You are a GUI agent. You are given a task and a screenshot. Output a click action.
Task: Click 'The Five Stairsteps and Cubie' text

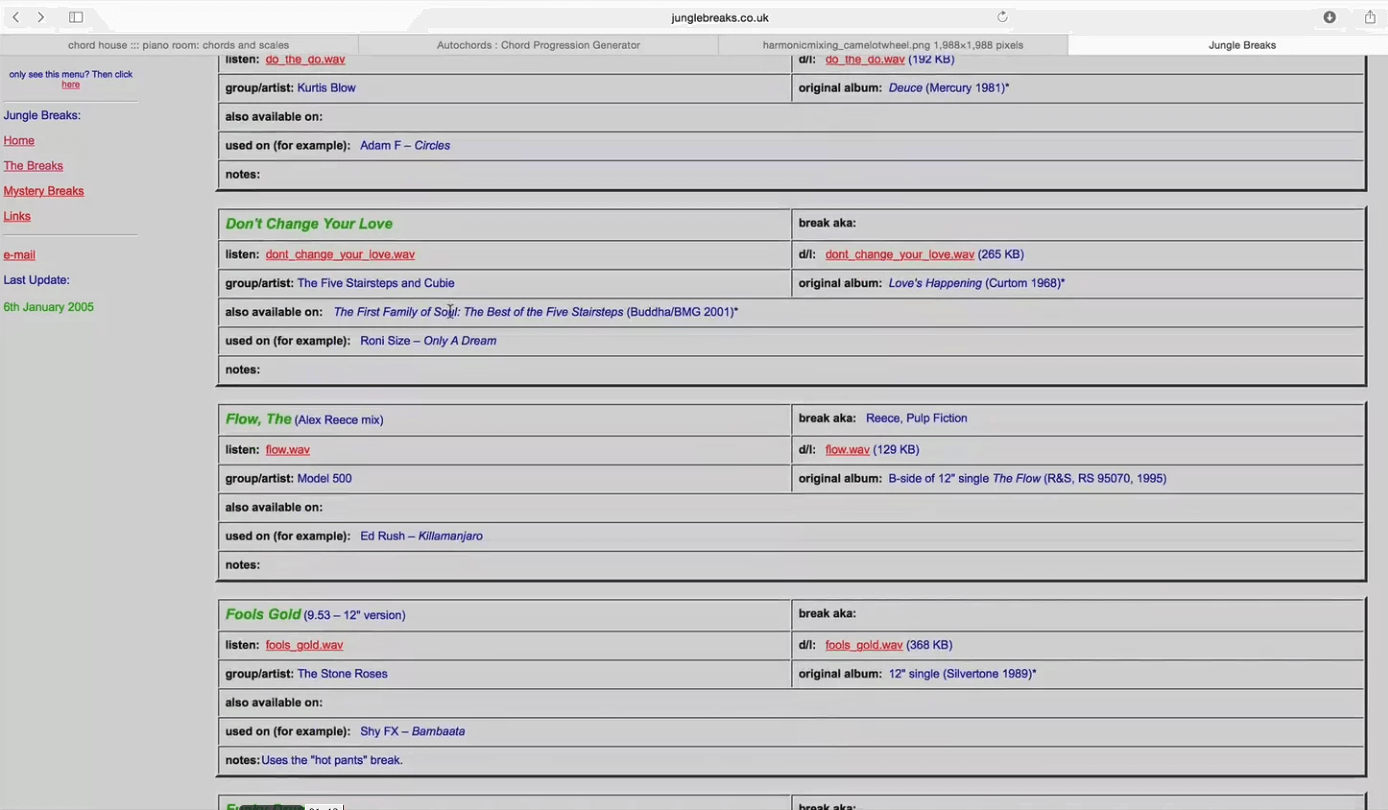[x=376, y=283]
